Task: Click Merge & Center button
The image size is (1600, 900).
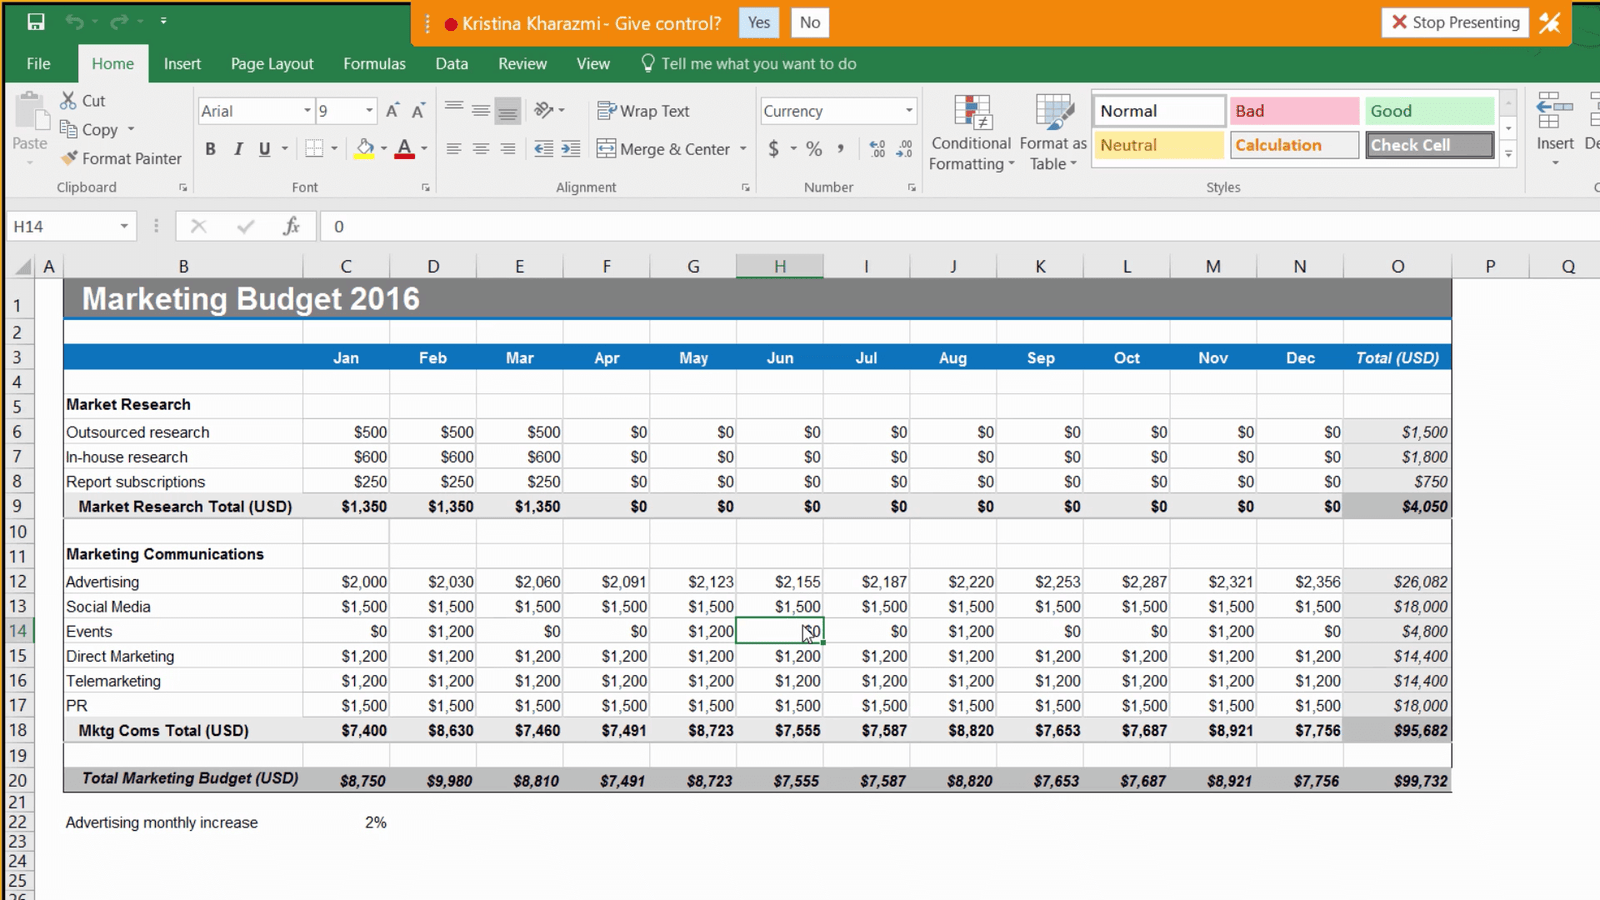Action: (x=664, y=149)
